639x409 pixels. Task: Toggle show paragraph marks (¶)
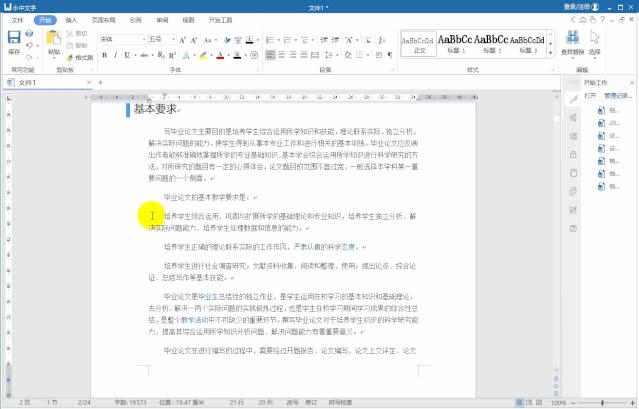point(390,55)
